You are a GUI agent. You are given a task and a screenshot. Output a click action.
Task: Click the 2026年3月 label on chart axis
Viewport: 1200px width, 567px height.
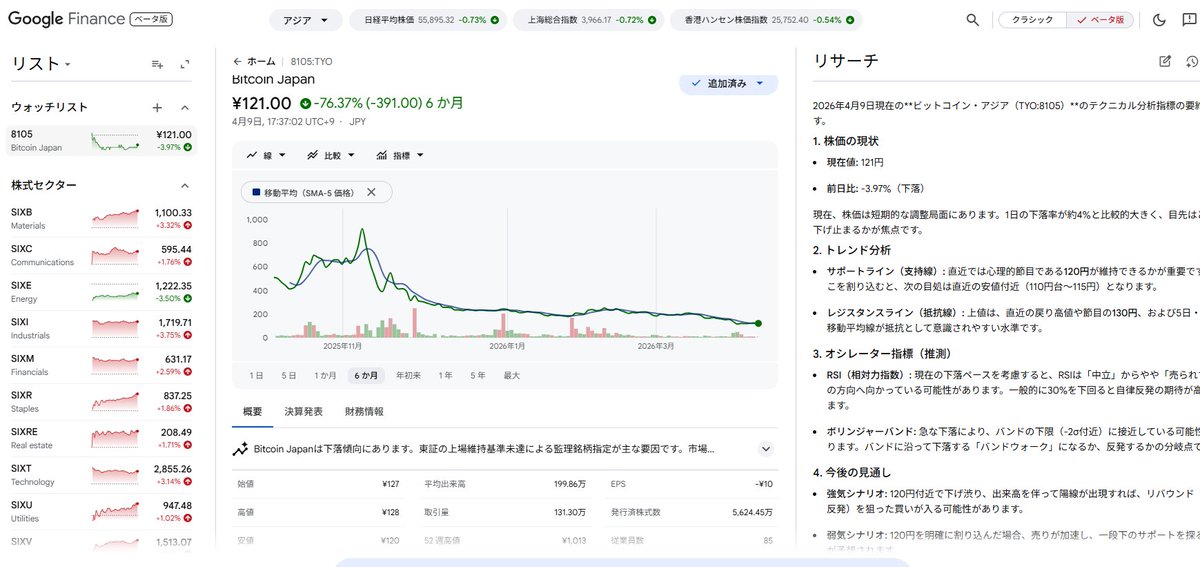click(x=656, y=346)
